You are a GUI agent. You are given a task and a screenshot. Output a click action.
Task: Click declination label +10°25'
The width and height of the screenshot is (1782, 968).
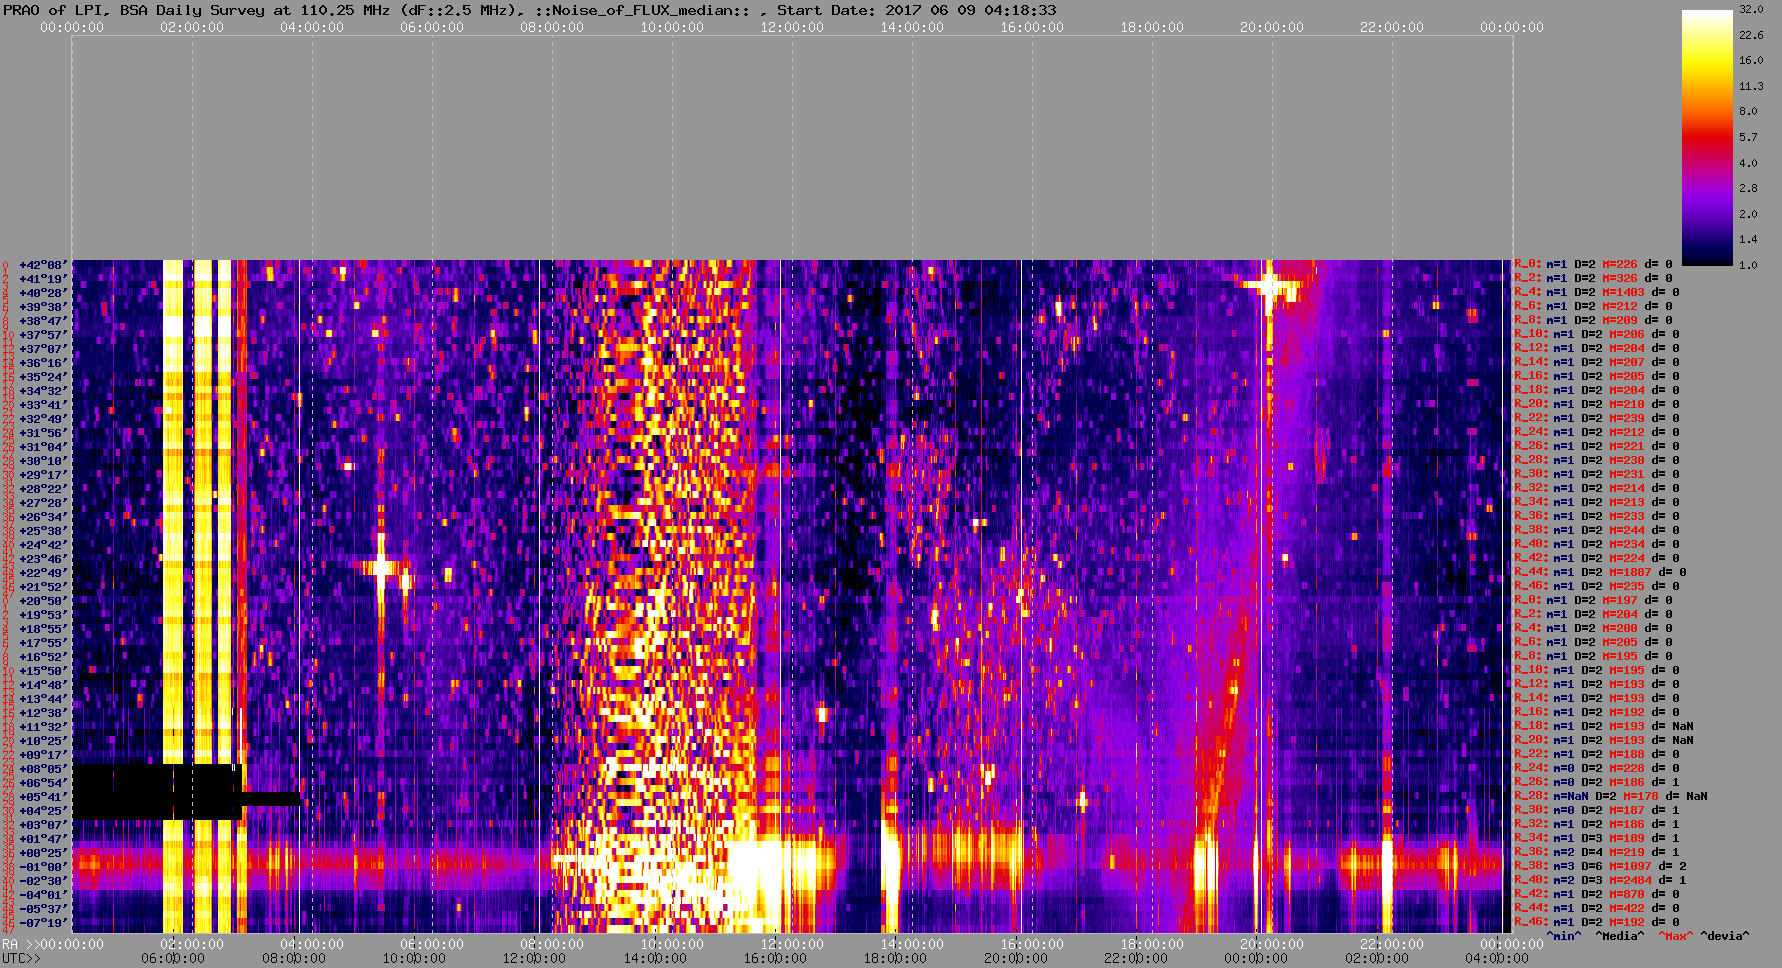click(x=43, y=741)
